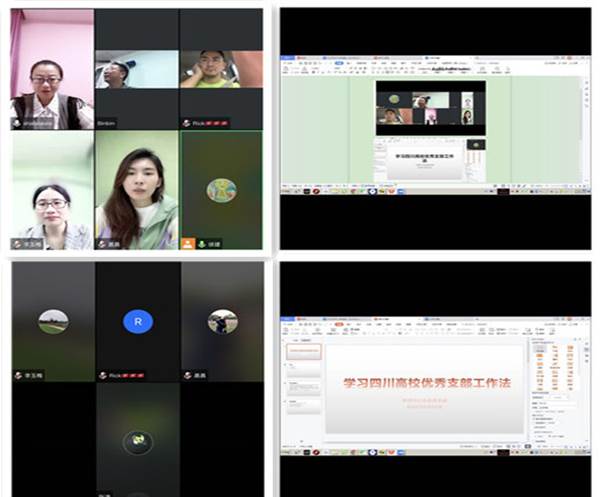Click the orange participant icon on the green-bordered tile
This screenshot has height=497, width=600.
[188, 243]
